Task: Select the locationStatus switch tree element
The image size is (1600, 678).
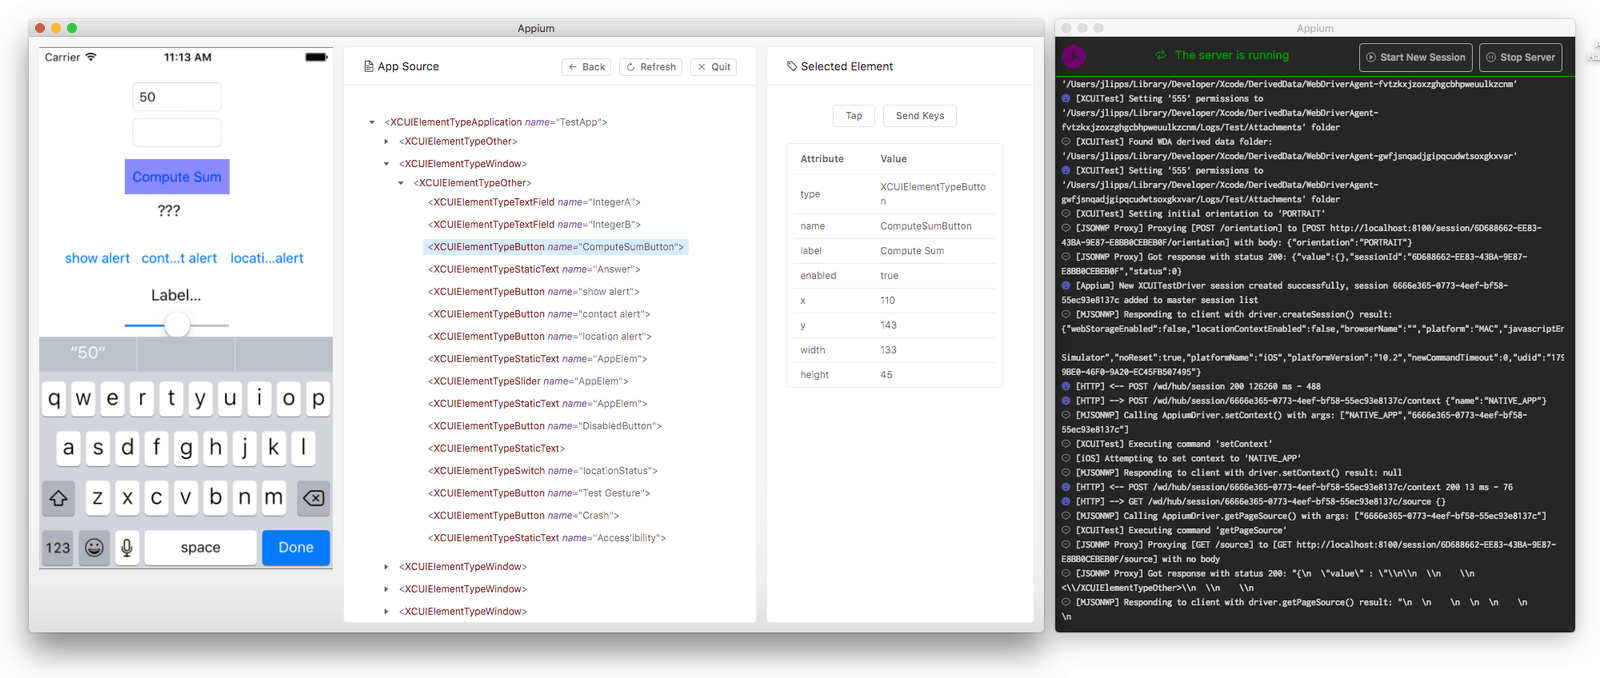Action: 543,471
